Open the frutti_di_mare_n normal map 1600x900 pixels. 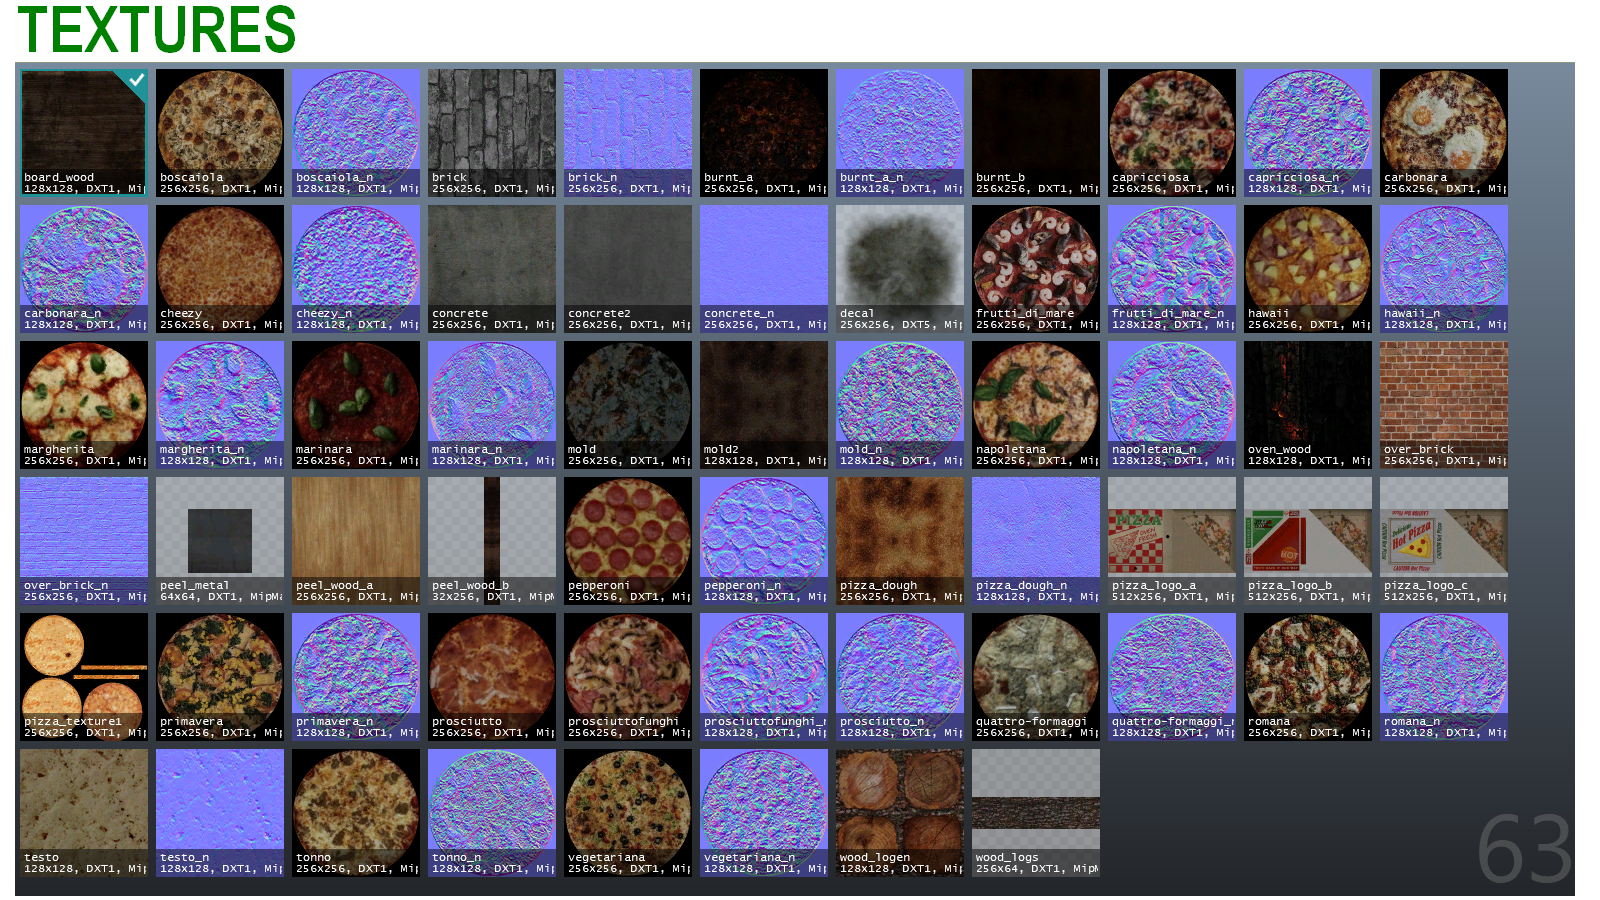(x=1172, y=269)
